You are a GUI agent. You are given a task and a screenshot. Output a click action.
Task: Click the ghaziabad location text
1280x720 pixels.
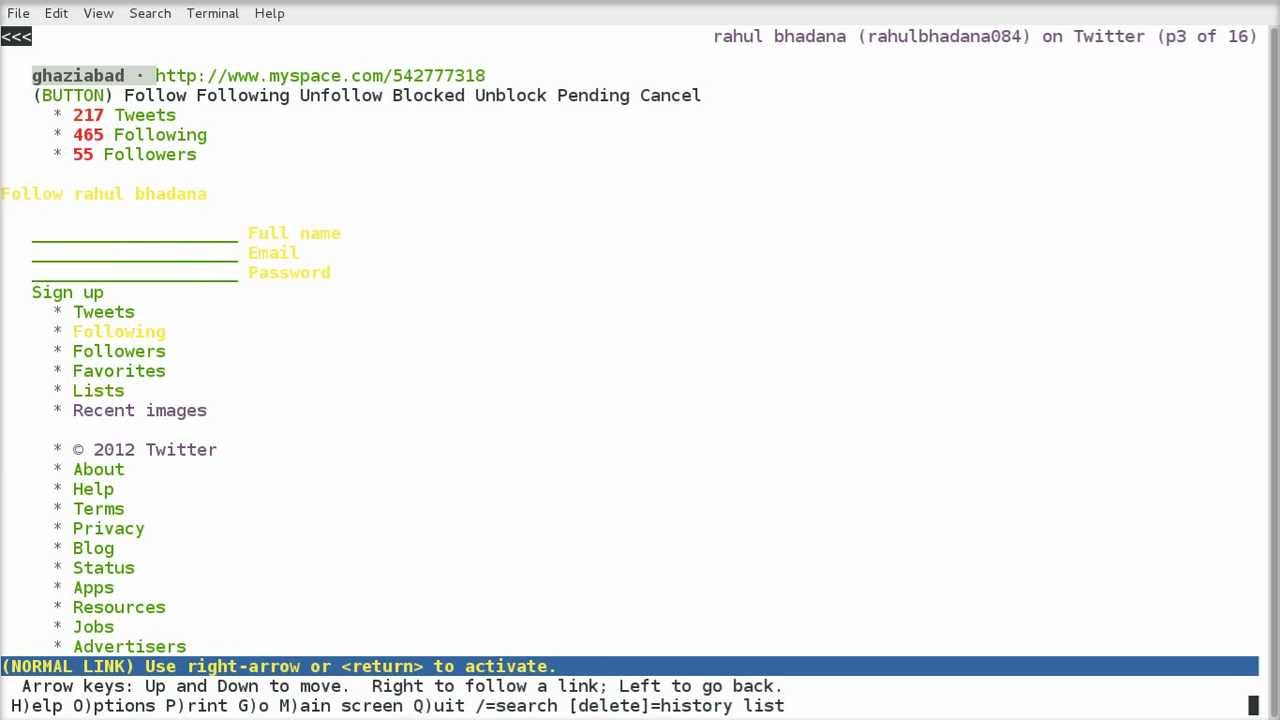pyautogui.click(x=78, y=76)
